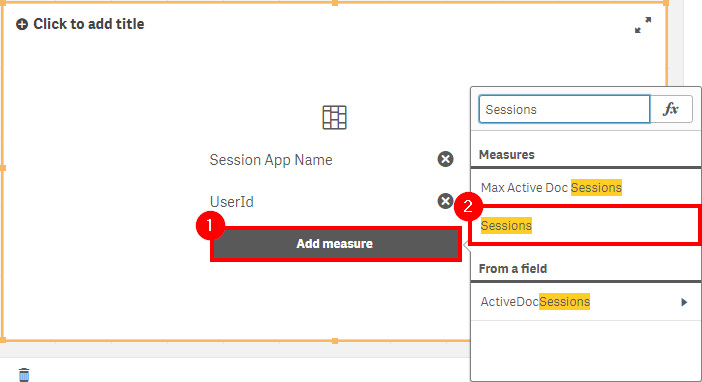Click the Session App Name label
The width and height of the screenshot is (702, 382).
(x=271, y=160)
